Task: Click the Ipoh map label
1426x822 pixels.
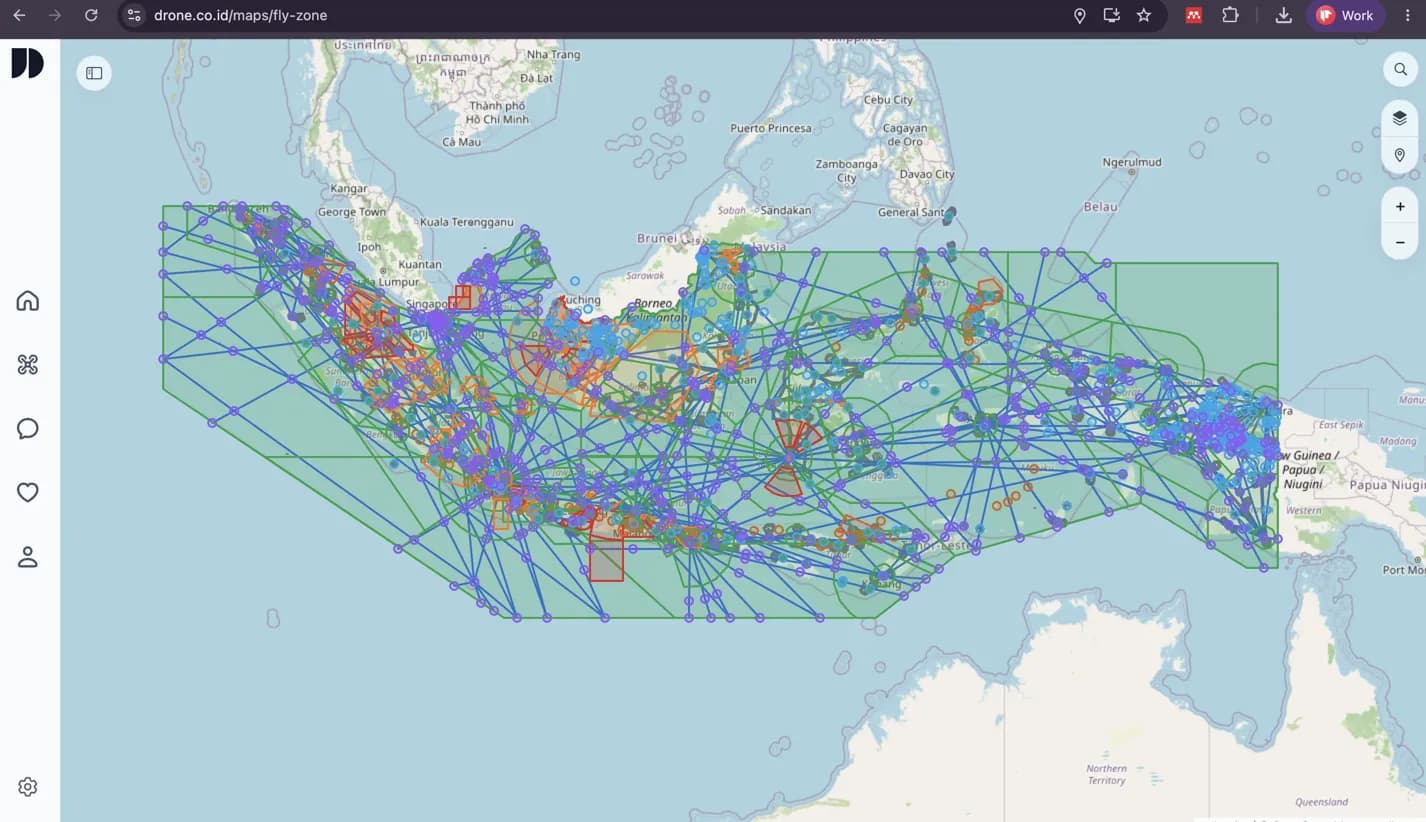Action: [370, 247]
